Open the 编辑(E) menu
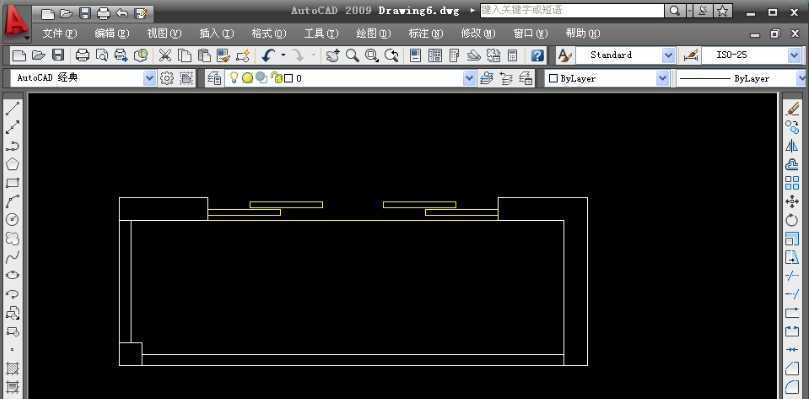 112,34
